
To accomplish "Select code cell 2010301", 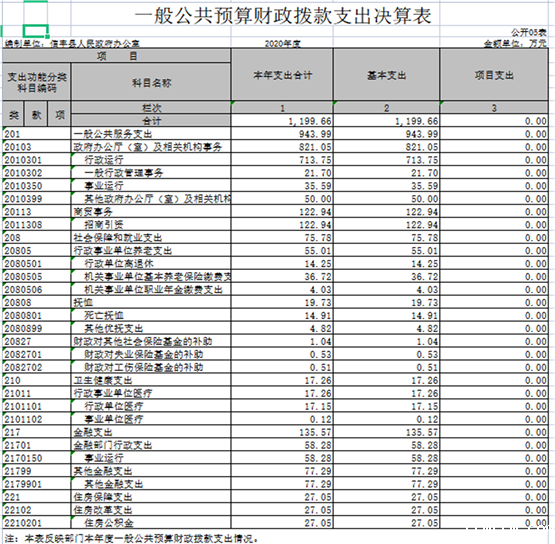I will pyautogui.click(x=37, y=160).
